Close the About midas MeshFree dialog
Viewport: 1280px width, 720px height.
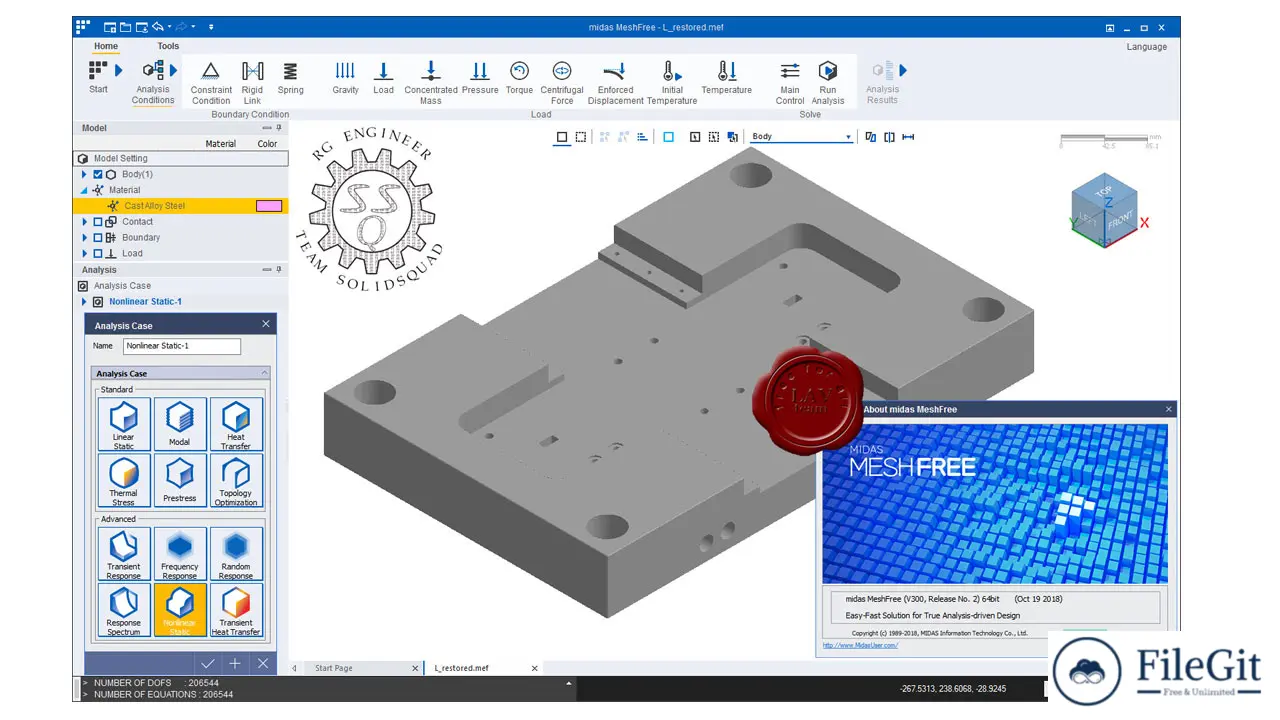[1168, 409]
